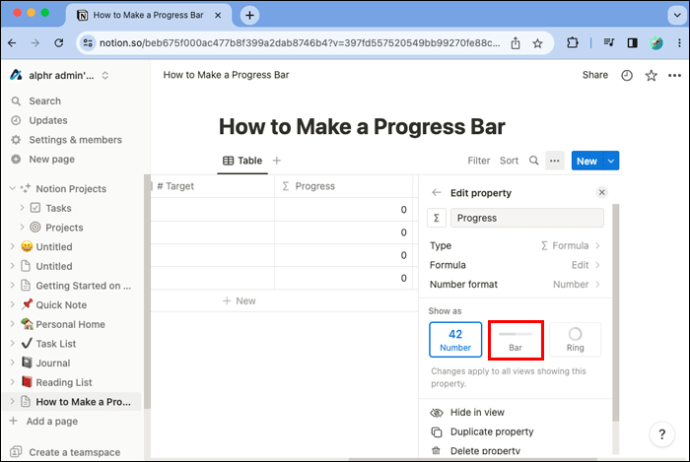The image size is (690, 462).
Task: Open the help question mark button
Action: coord(661,435)
